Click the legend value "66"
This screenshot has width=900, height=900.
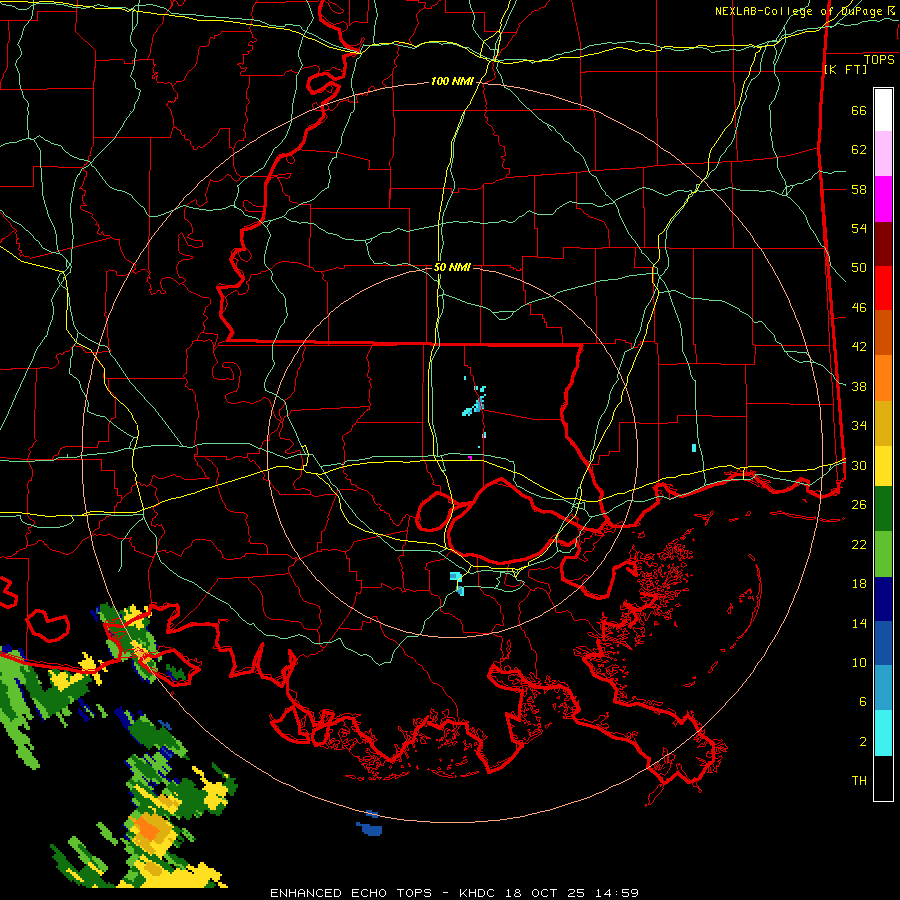859,110
